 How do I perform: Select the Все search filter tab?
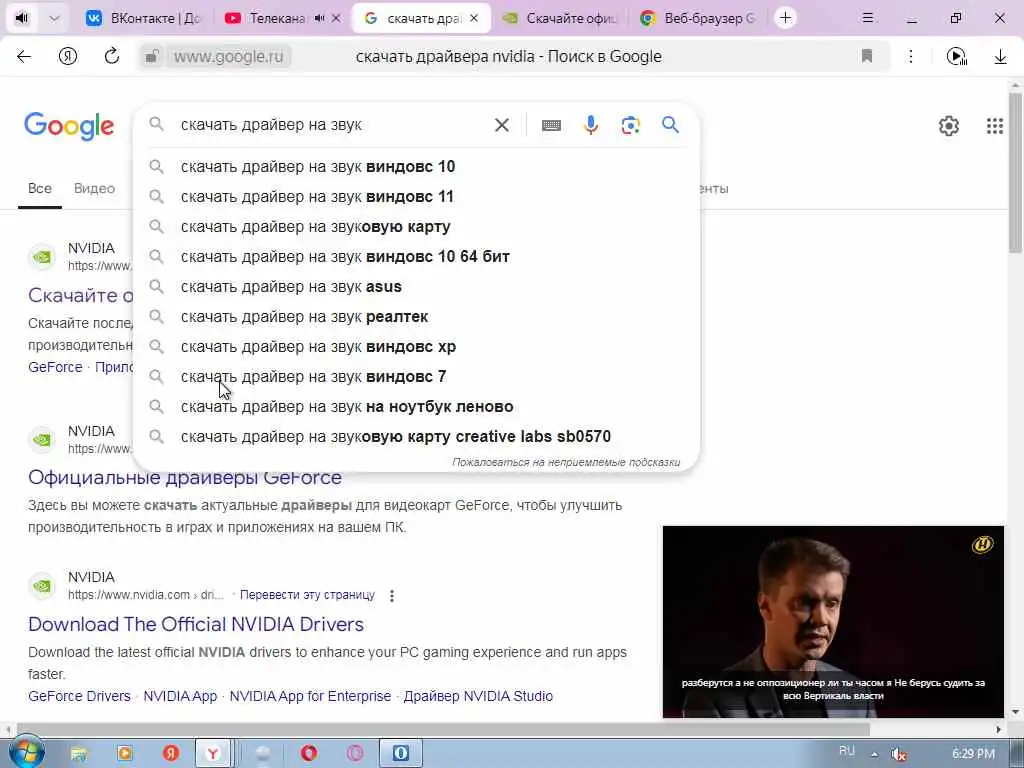[x=40, y=188]
